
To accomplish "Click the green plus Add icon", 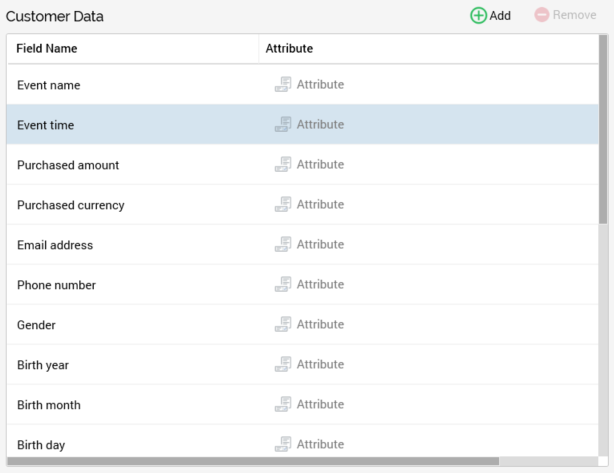I will (478, 17).
